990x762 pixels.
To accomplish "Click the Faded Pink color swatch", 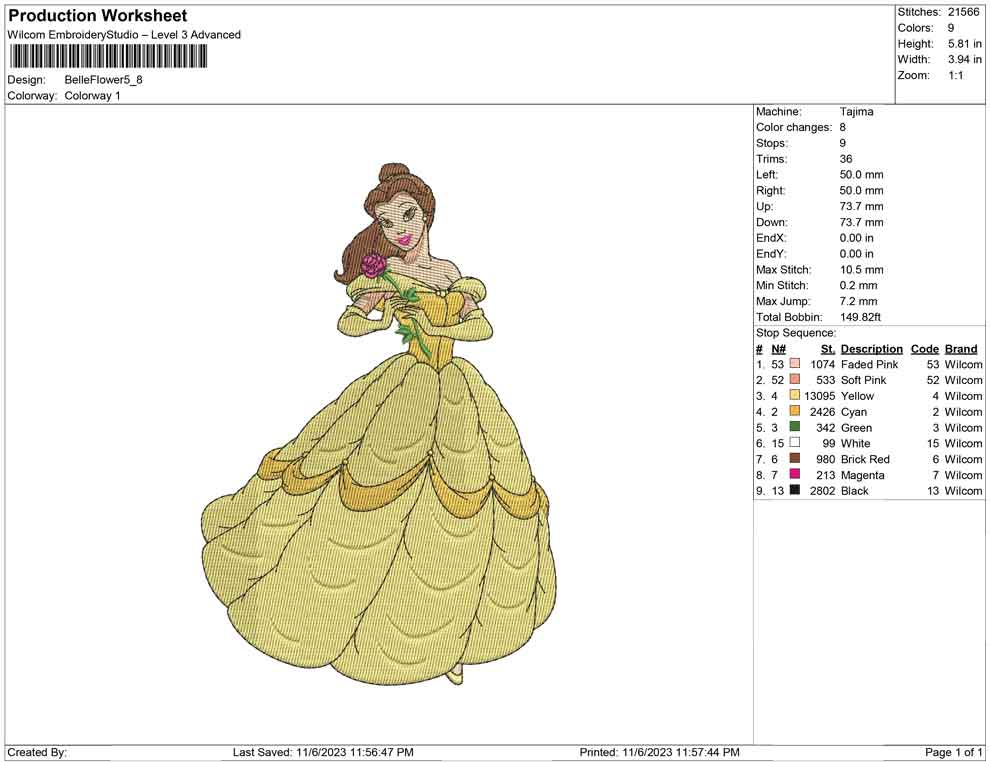I will pyautogui.click(x=795, y=365).
